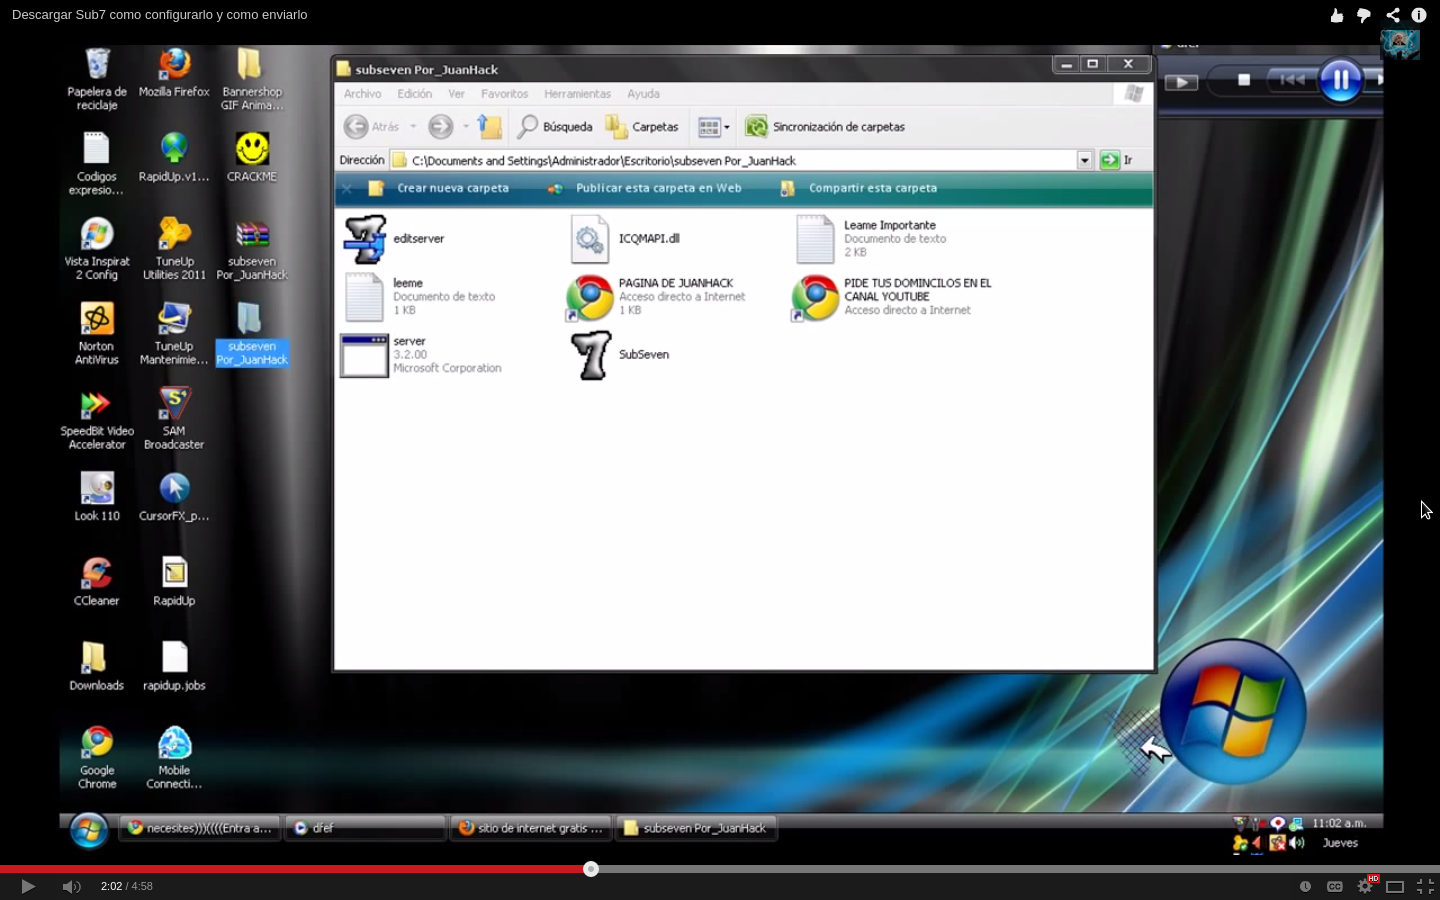
Task: Go back with the Atrás button
Action: [x=372, y=127]
